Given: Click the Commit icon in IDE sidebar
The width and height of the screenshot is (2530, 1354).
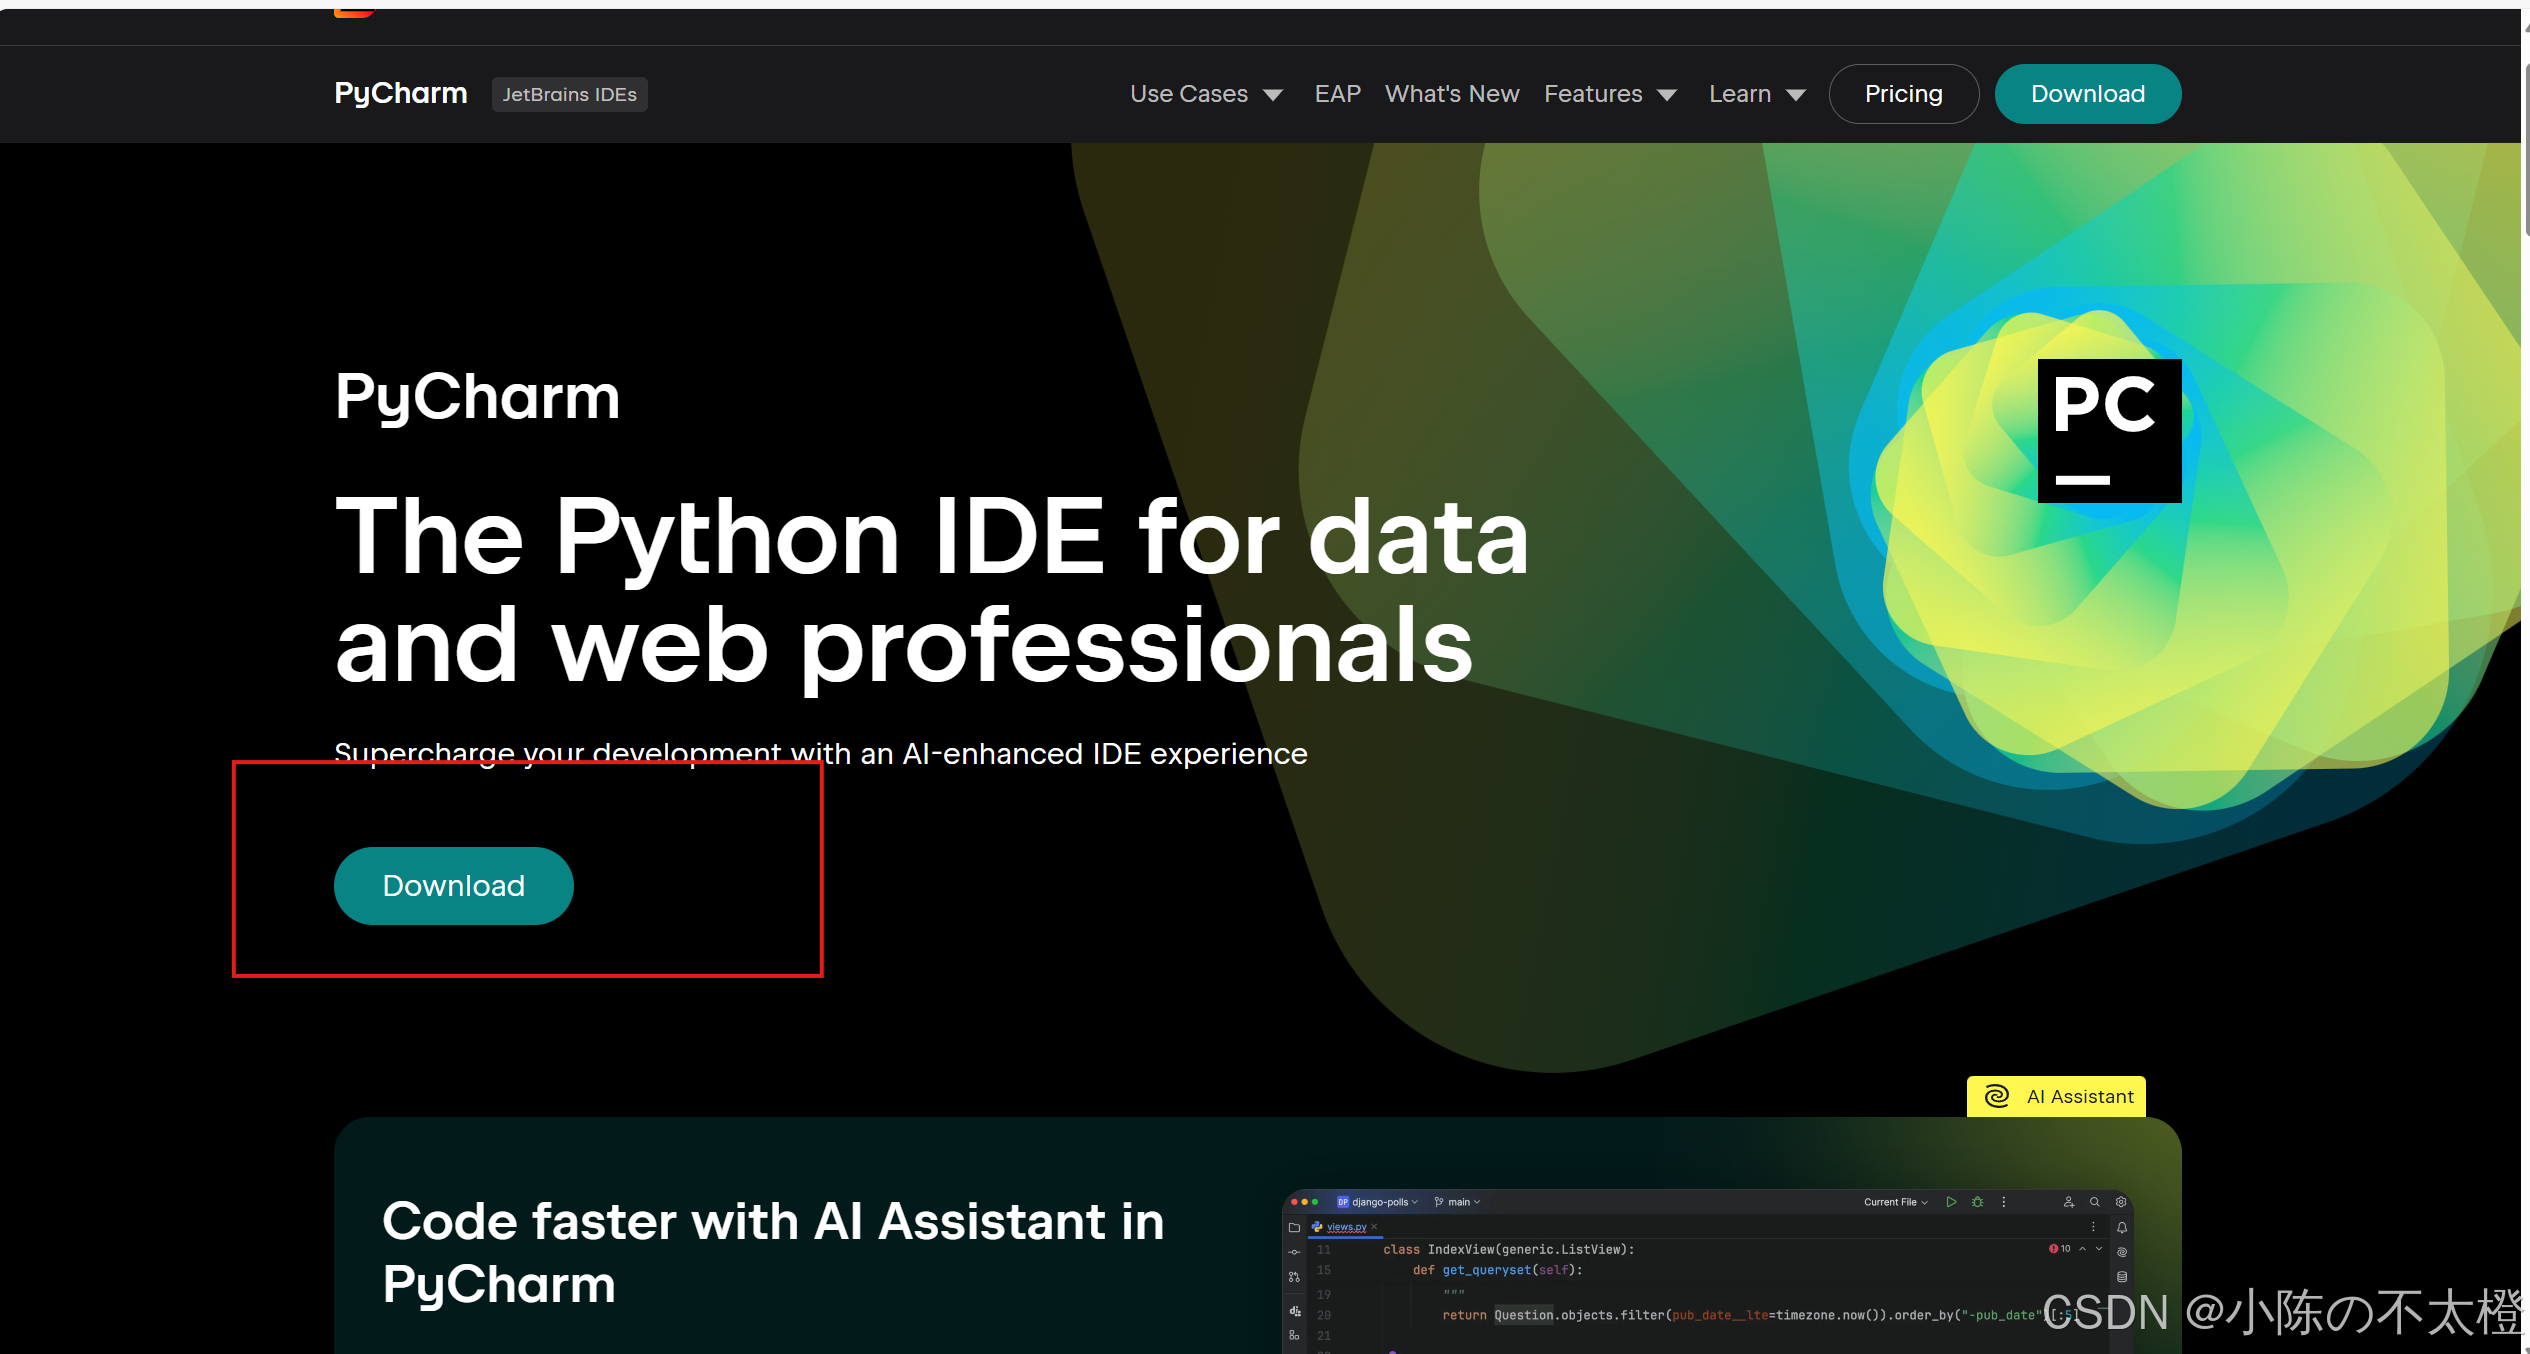Looking at the screenshot, I should (1294, 1252).
